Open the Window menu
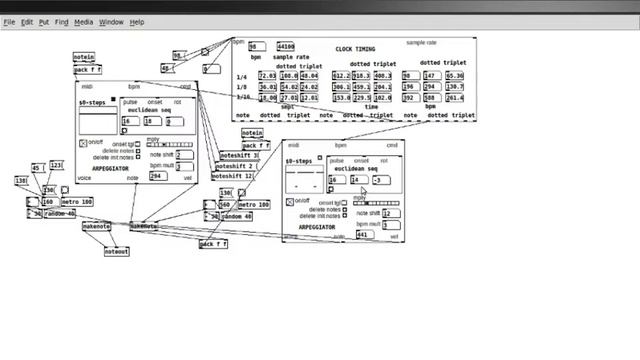 click(111, 22)
